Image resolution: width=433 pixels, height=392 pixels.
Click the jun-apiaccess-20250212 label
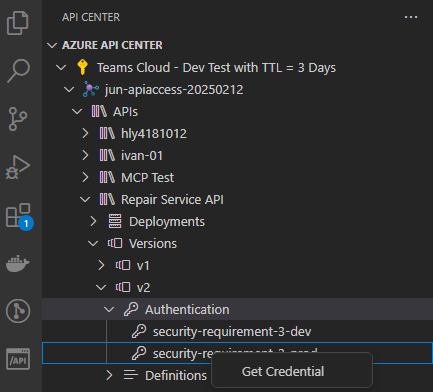pos(174,90)
